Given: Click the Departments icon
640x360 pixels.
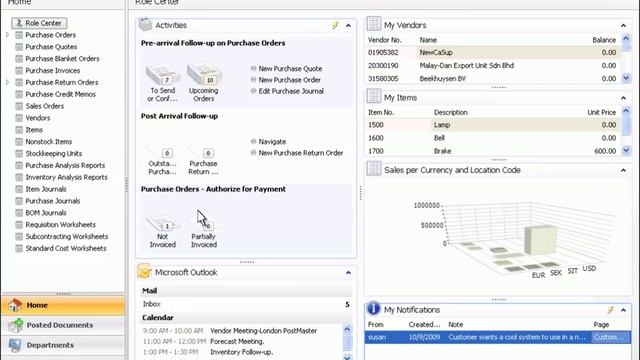Looking at the screenshot, I should [x=15, y=345].
